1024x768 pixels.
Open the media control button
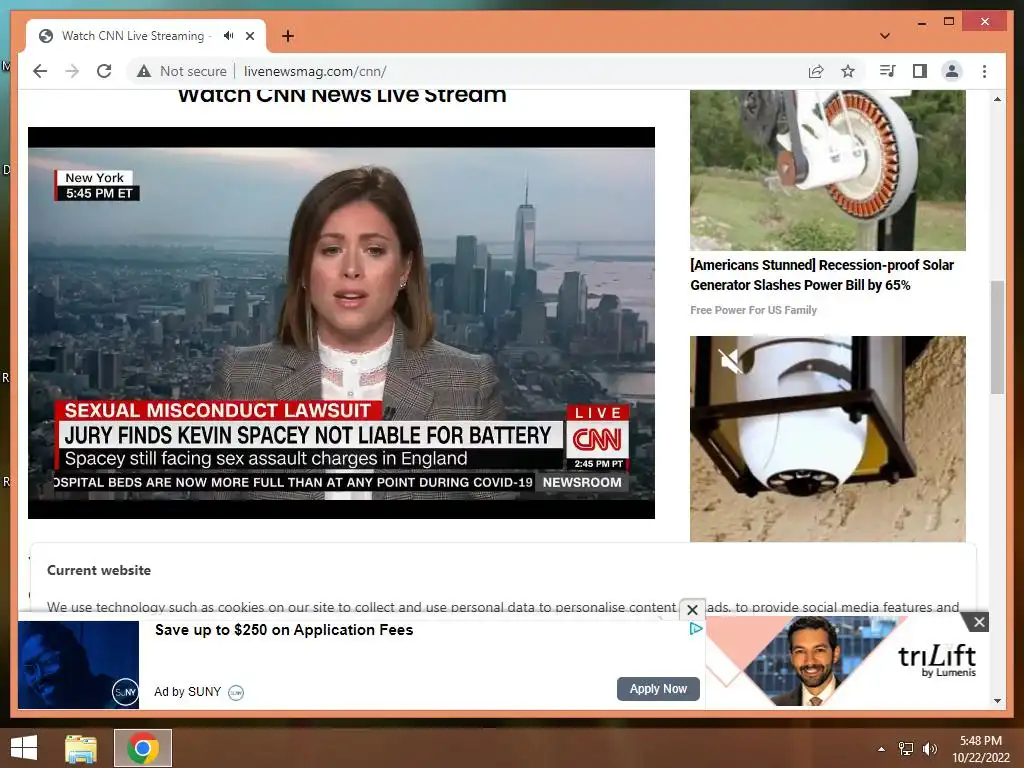click(888, 71)
